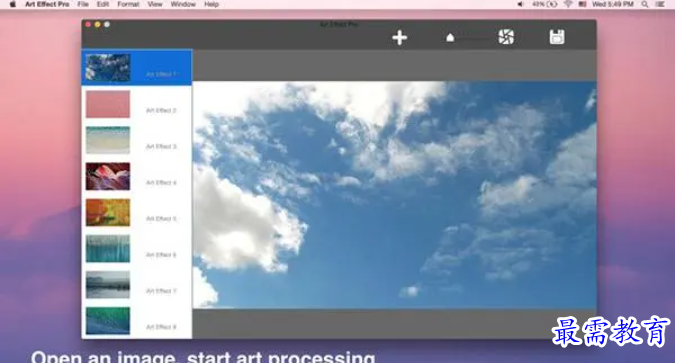Click the plus icon to add image
The width and height of the screenshot is (676, 363).
[x=400, y=38]
